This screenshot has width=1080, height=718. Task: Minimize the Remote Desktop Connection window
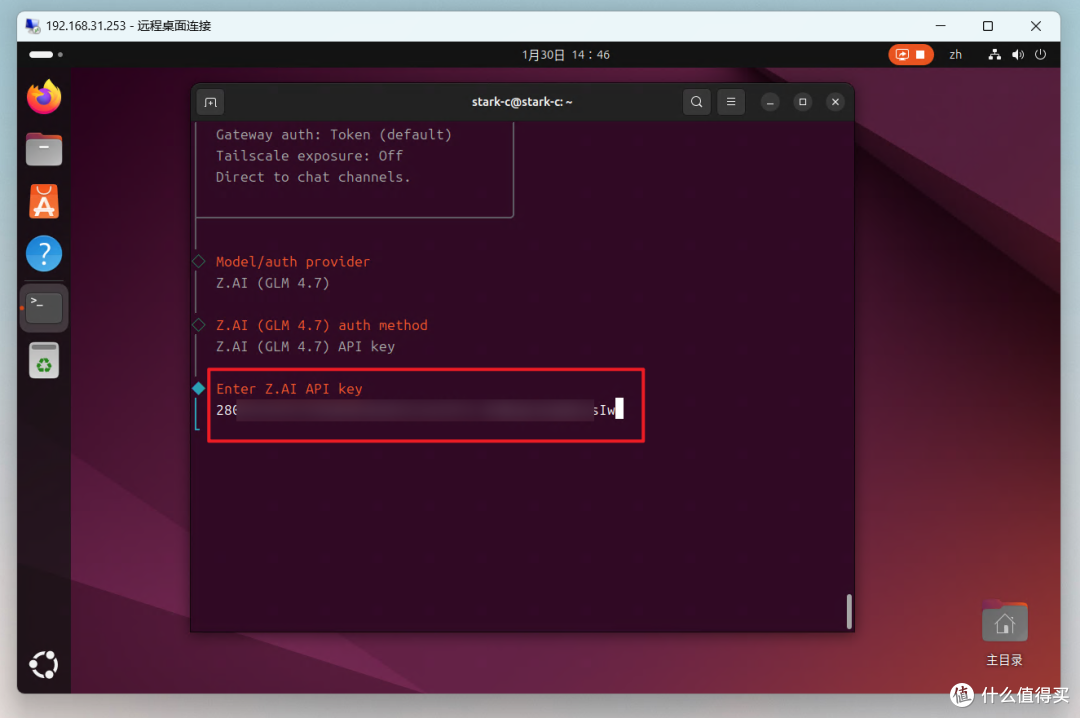pyautogui.click(x=940, y=26)
